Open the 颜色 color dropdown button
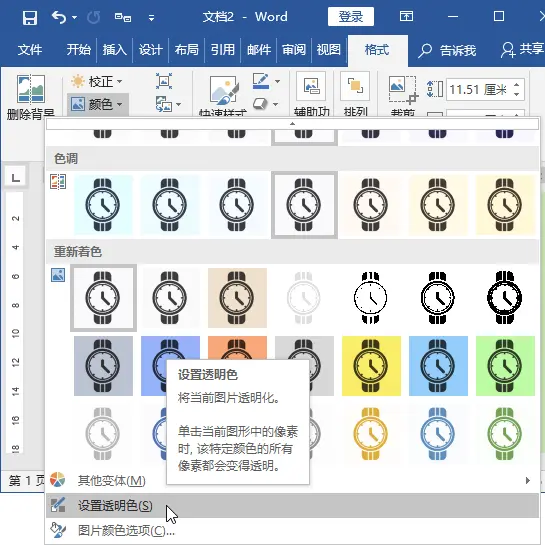Viewport: 545px width, 545px height. [x=97, y=104]
